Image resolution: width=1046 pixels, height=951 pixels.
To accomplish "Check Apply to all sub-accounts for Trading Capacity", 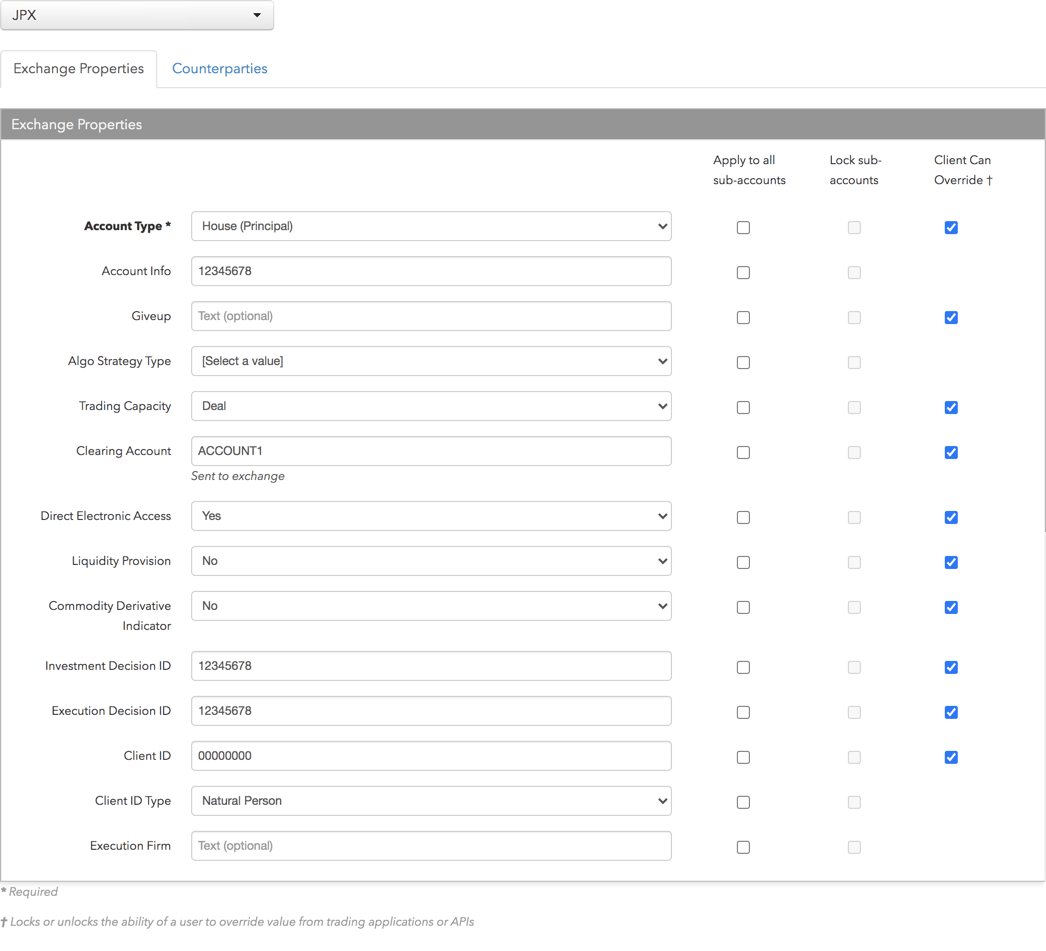I will pos(743,407).
